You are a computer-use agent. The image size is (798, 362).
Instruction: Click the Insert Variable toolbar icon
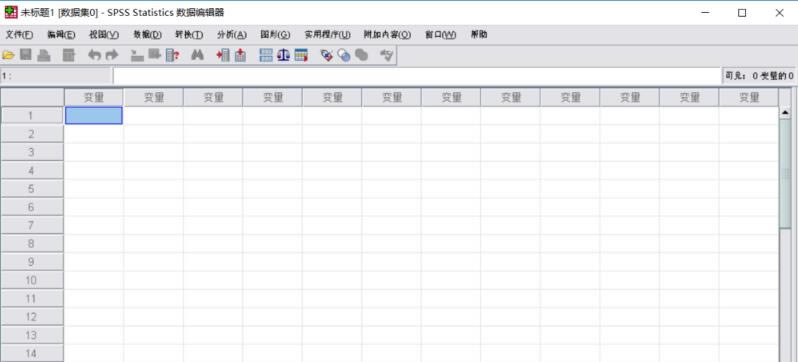241,55
